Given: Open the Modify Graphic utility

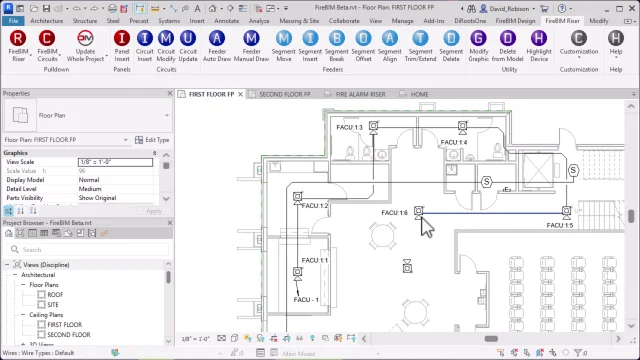Looking at the screenshot, I should tap(478, 46).
